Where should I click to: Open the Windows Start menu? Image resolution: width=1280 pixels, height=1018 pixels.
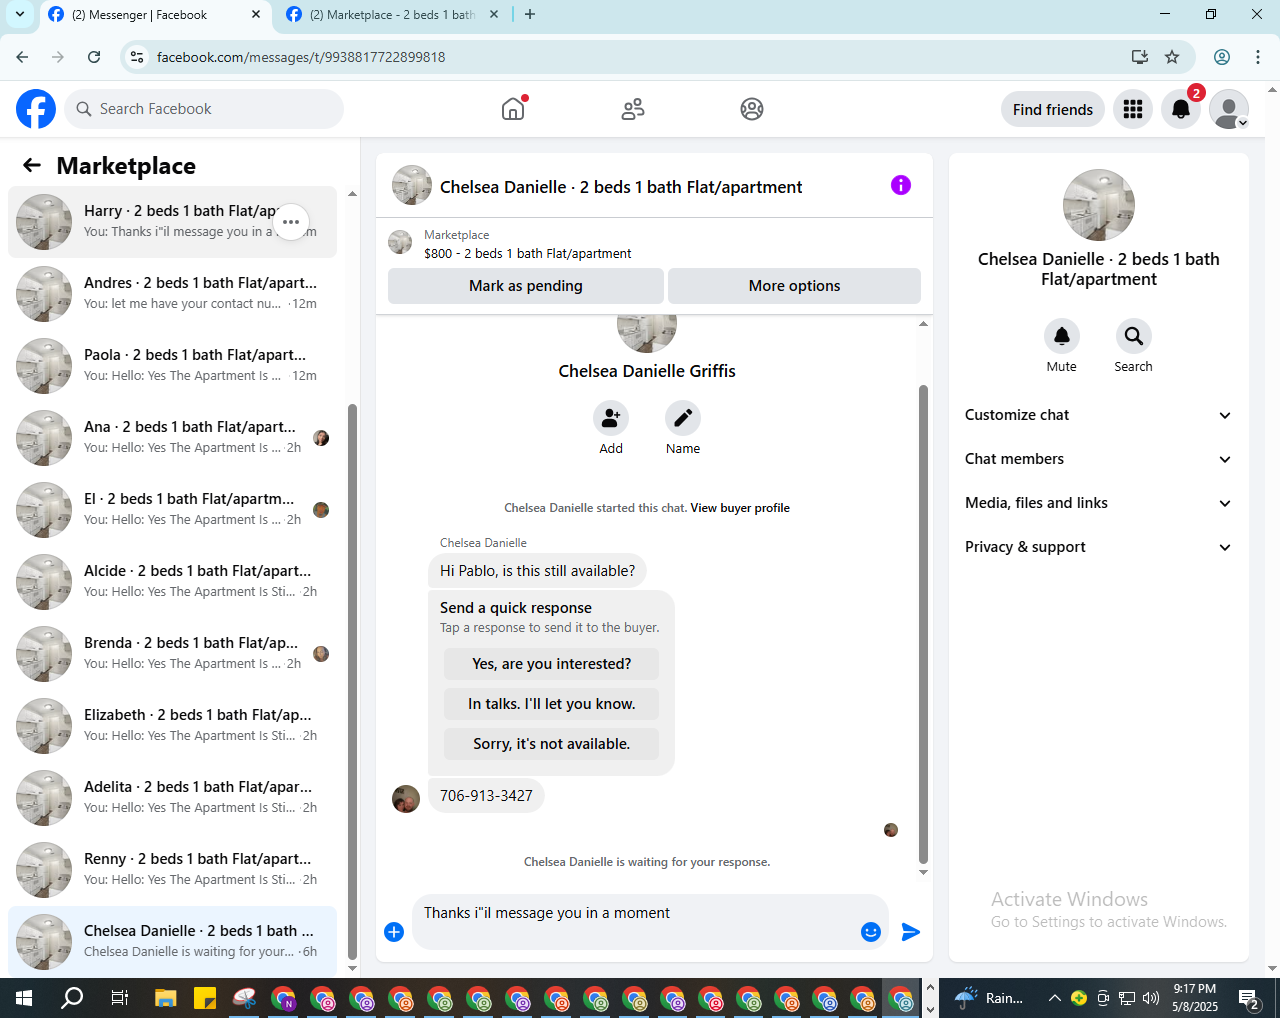24,998
